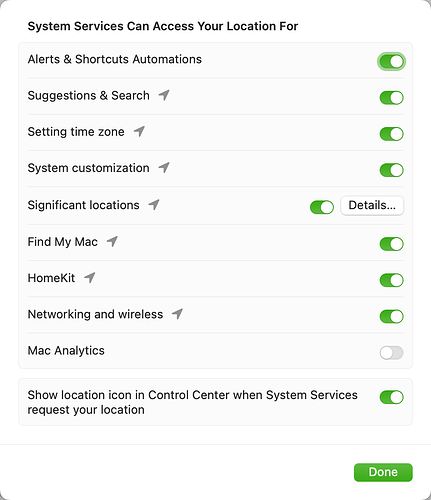Disable Alerts & Shortcuts Automations toggle
The width and height of the screenshot is (431, 500).
coord(391,61)
